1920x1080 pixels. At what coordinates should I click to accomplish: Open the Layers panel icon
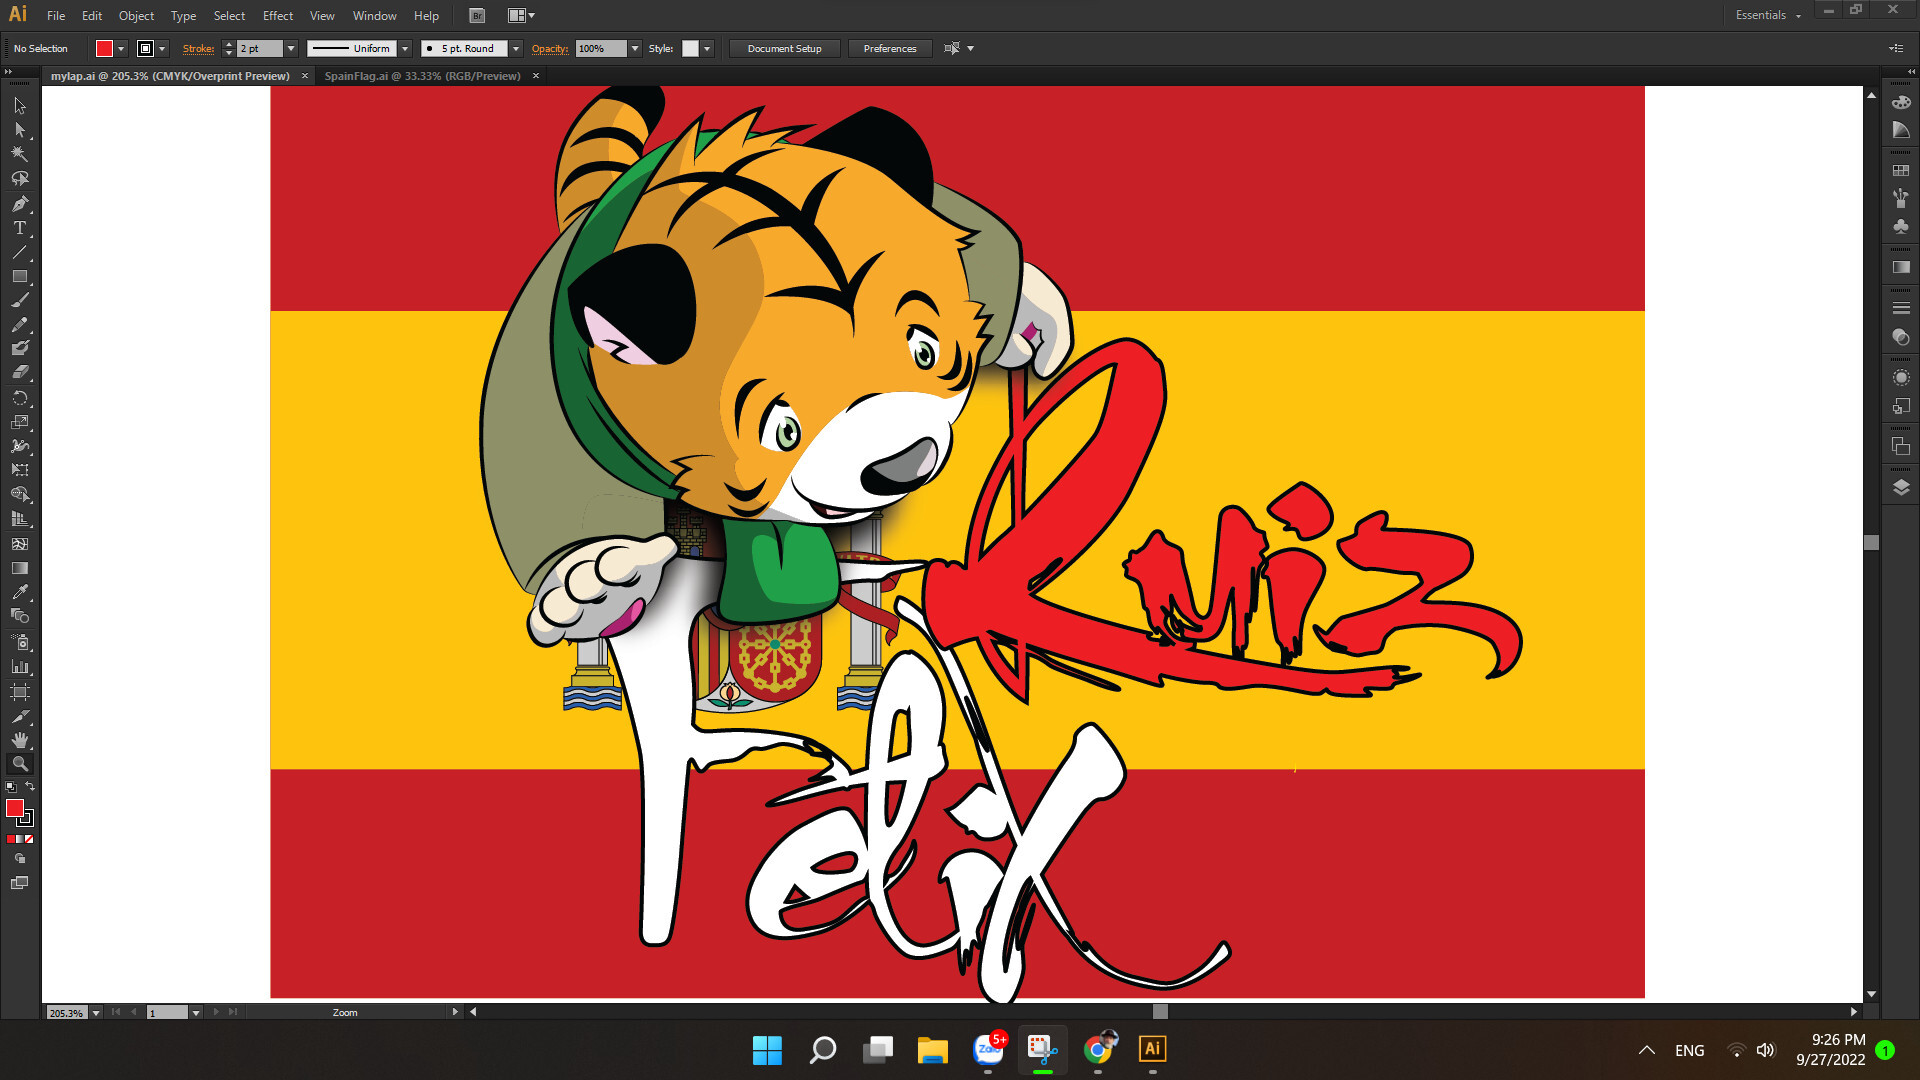point(1902,489)
